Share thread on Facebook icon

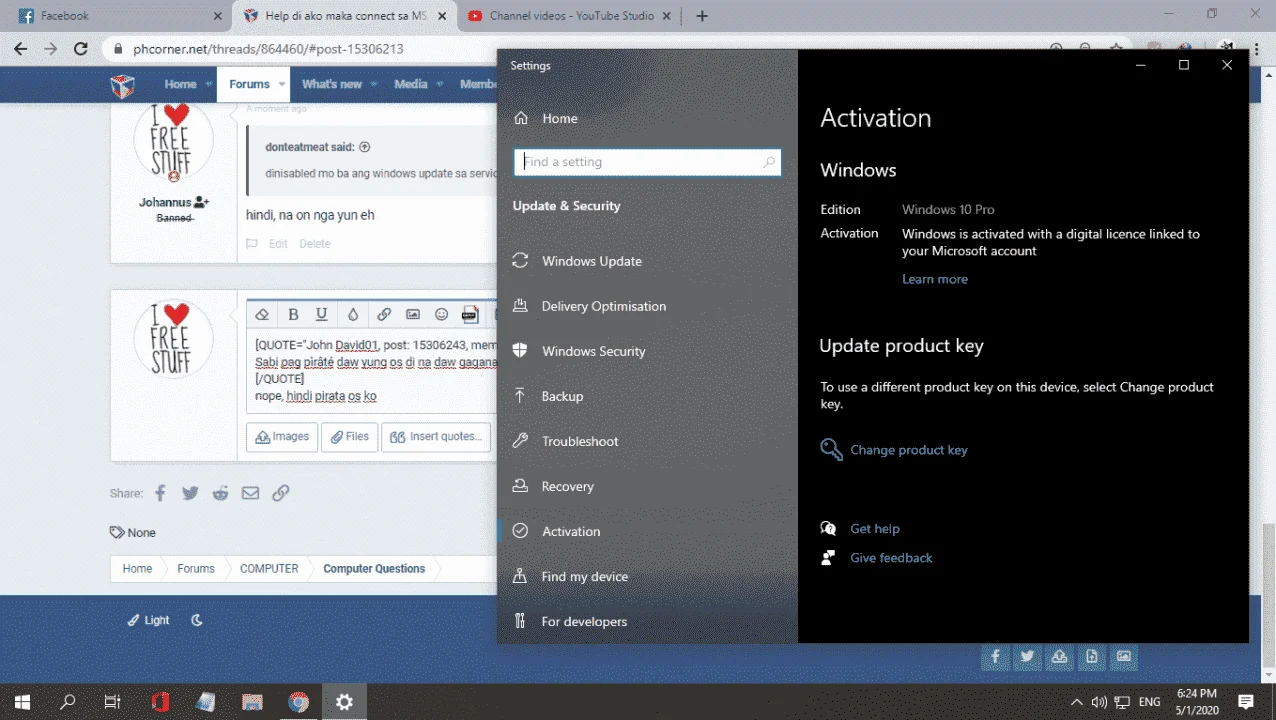160,493
